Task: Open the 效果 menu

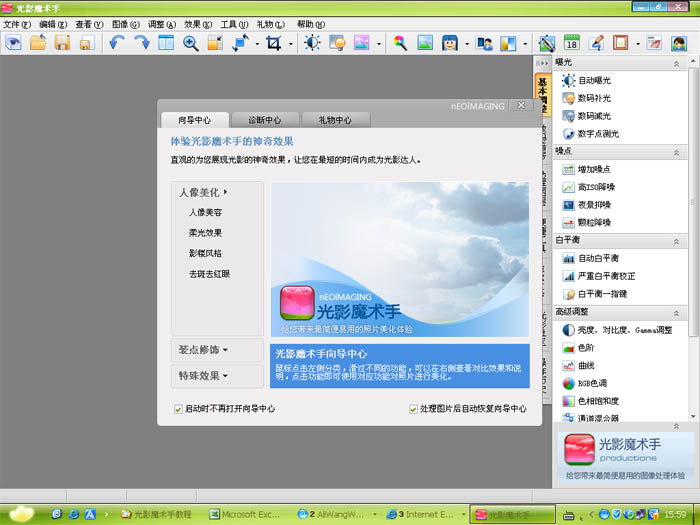Action: (198, 24)
